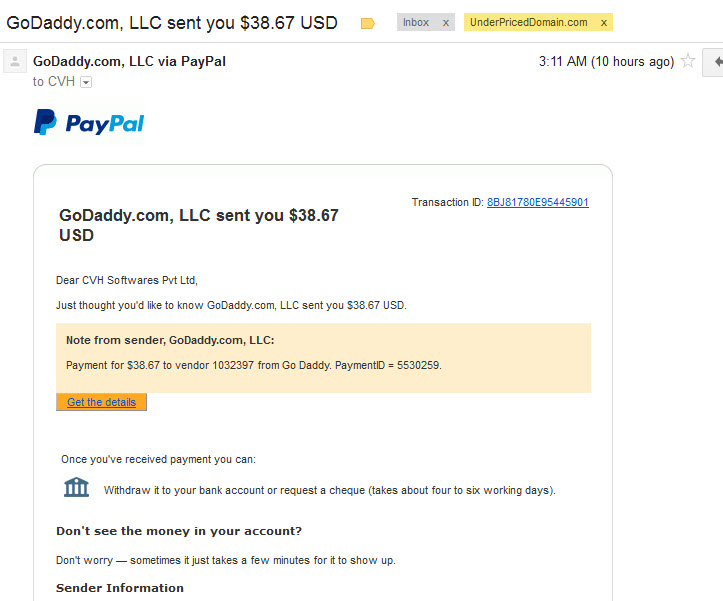Image resolution: width=723 pixels, height=601 pixels.
Task: Click the 'to CVH' recipient text
Action: (53, 82)
